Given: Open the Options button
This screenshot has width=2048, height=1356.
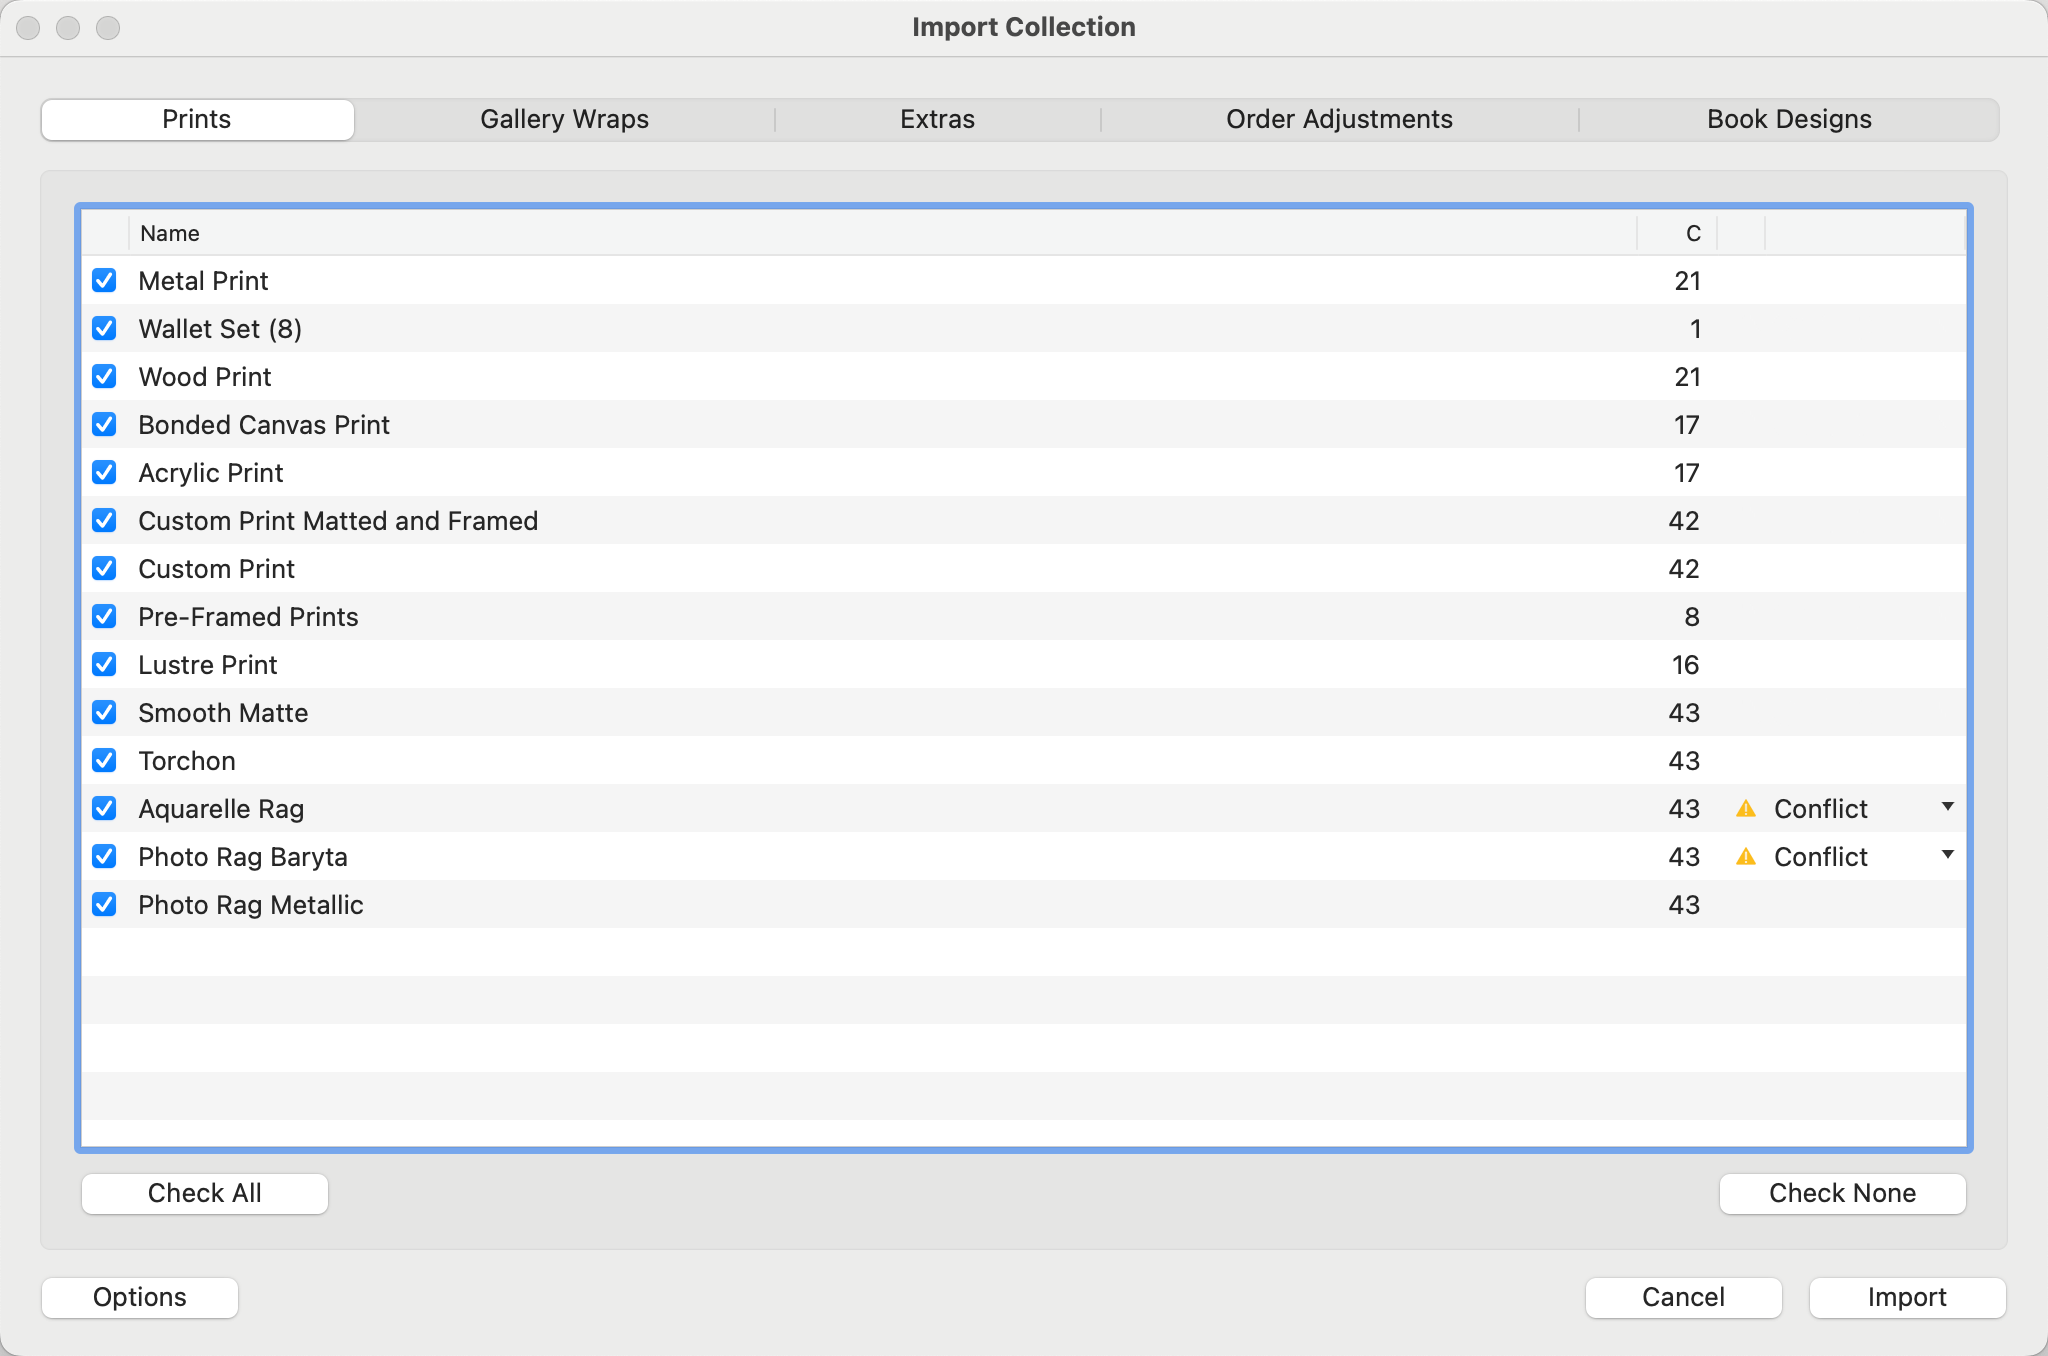Looking at the screenshot, I should (140, 1298).
